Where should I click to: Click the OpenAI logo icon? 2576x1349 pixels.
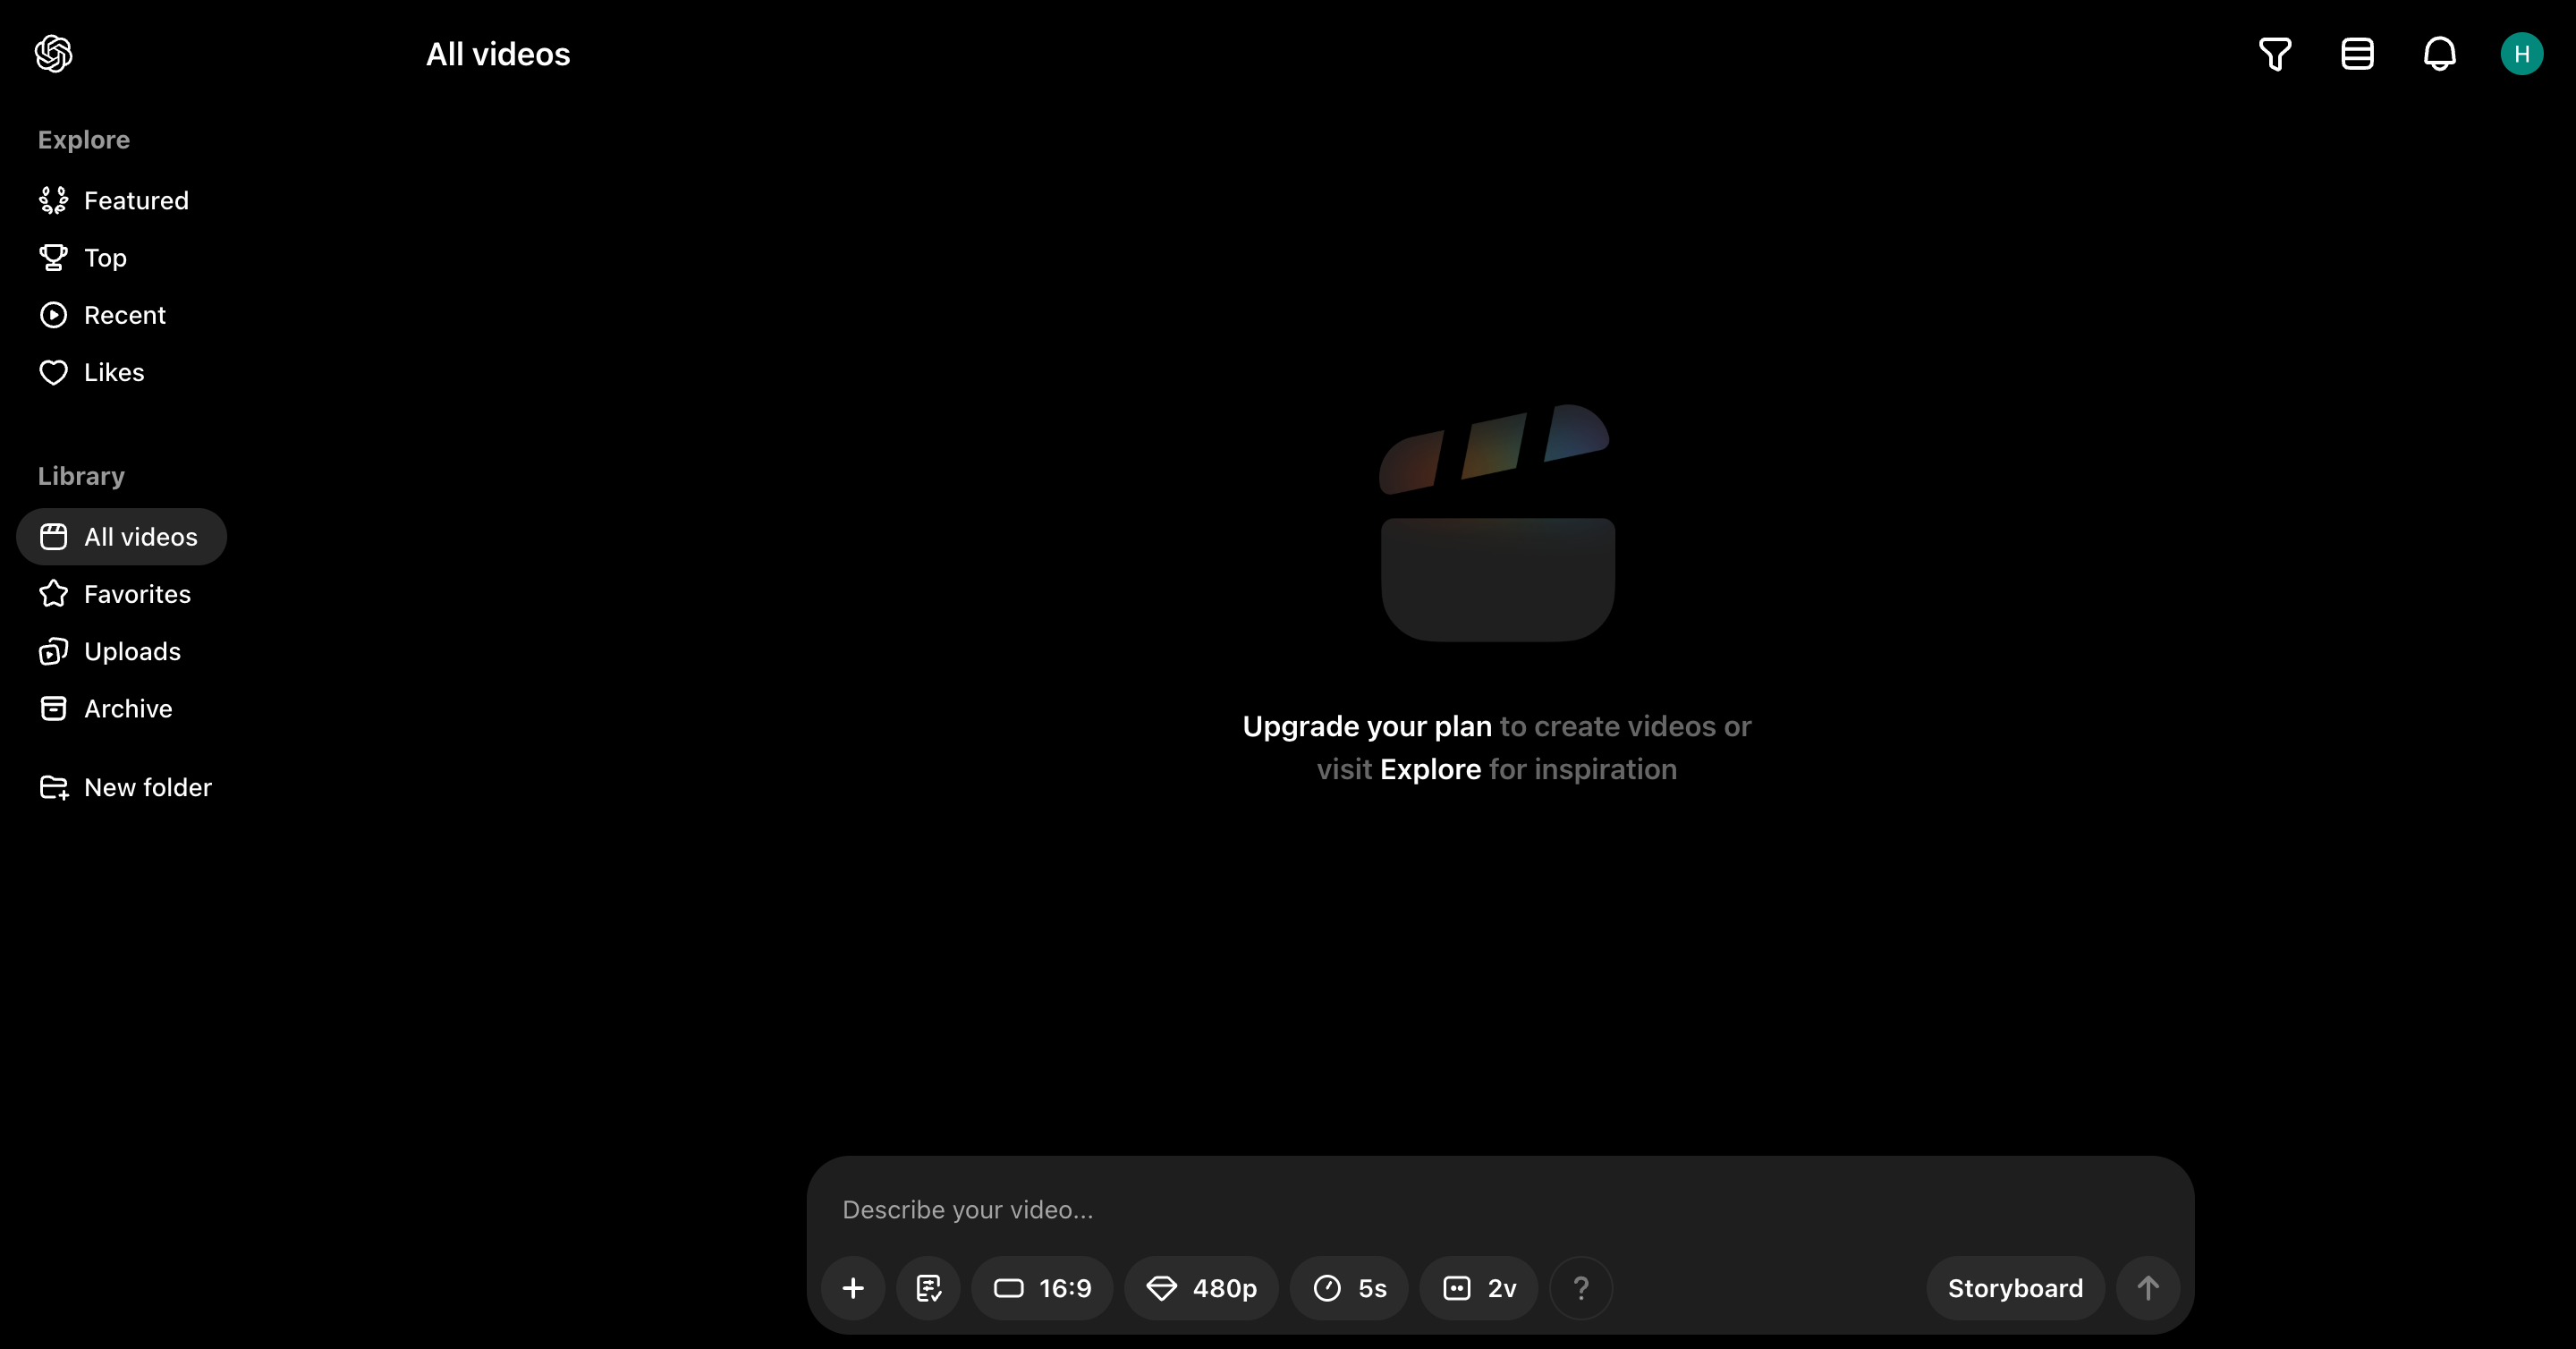click(x=53, y=54)
